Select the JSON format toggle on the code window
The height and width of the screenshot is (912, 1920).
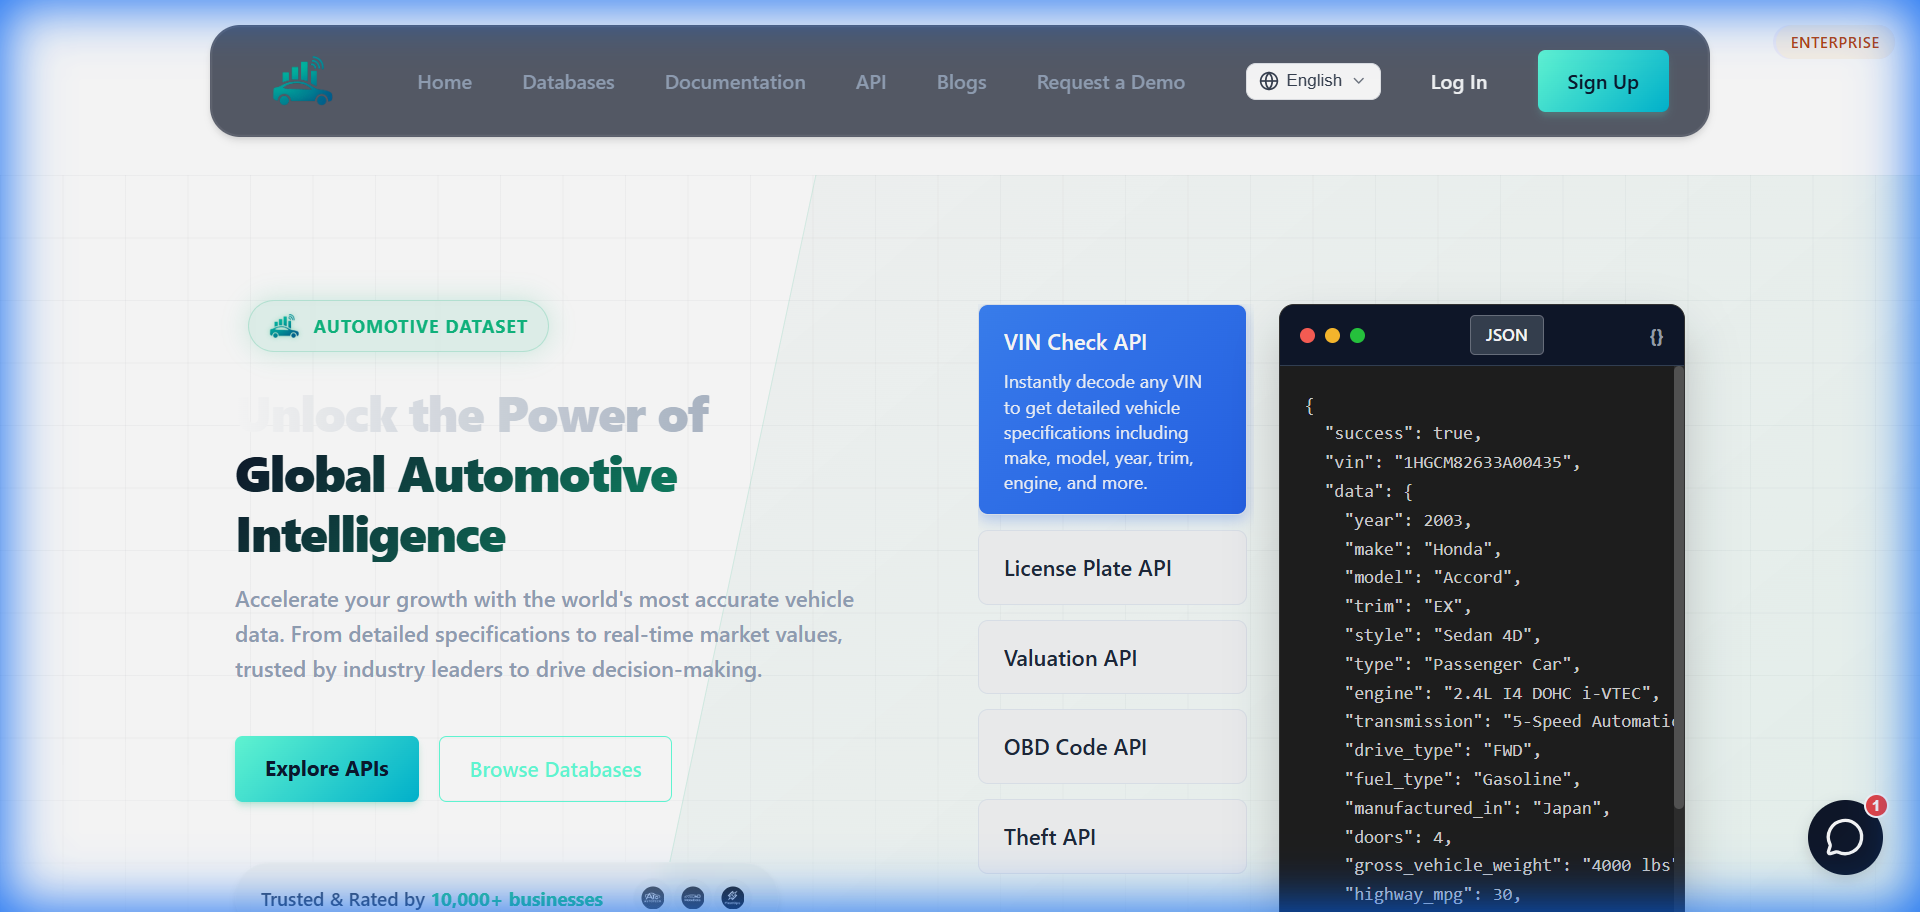pyautogui.click(x=1506, y=335)
